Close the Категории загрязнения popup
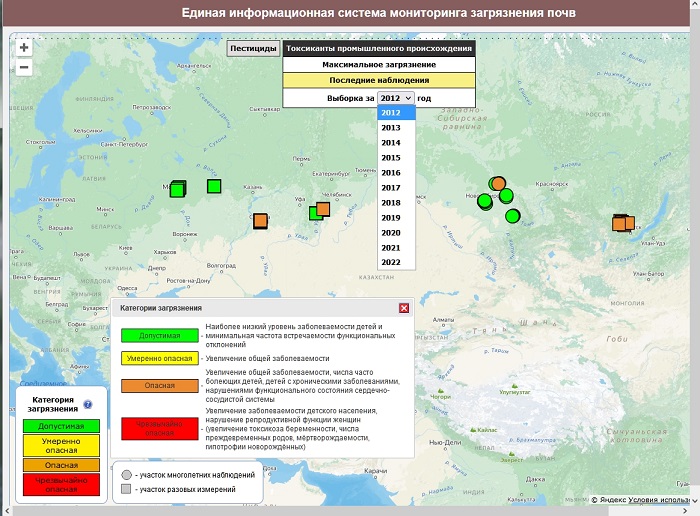 pos(404,308)
